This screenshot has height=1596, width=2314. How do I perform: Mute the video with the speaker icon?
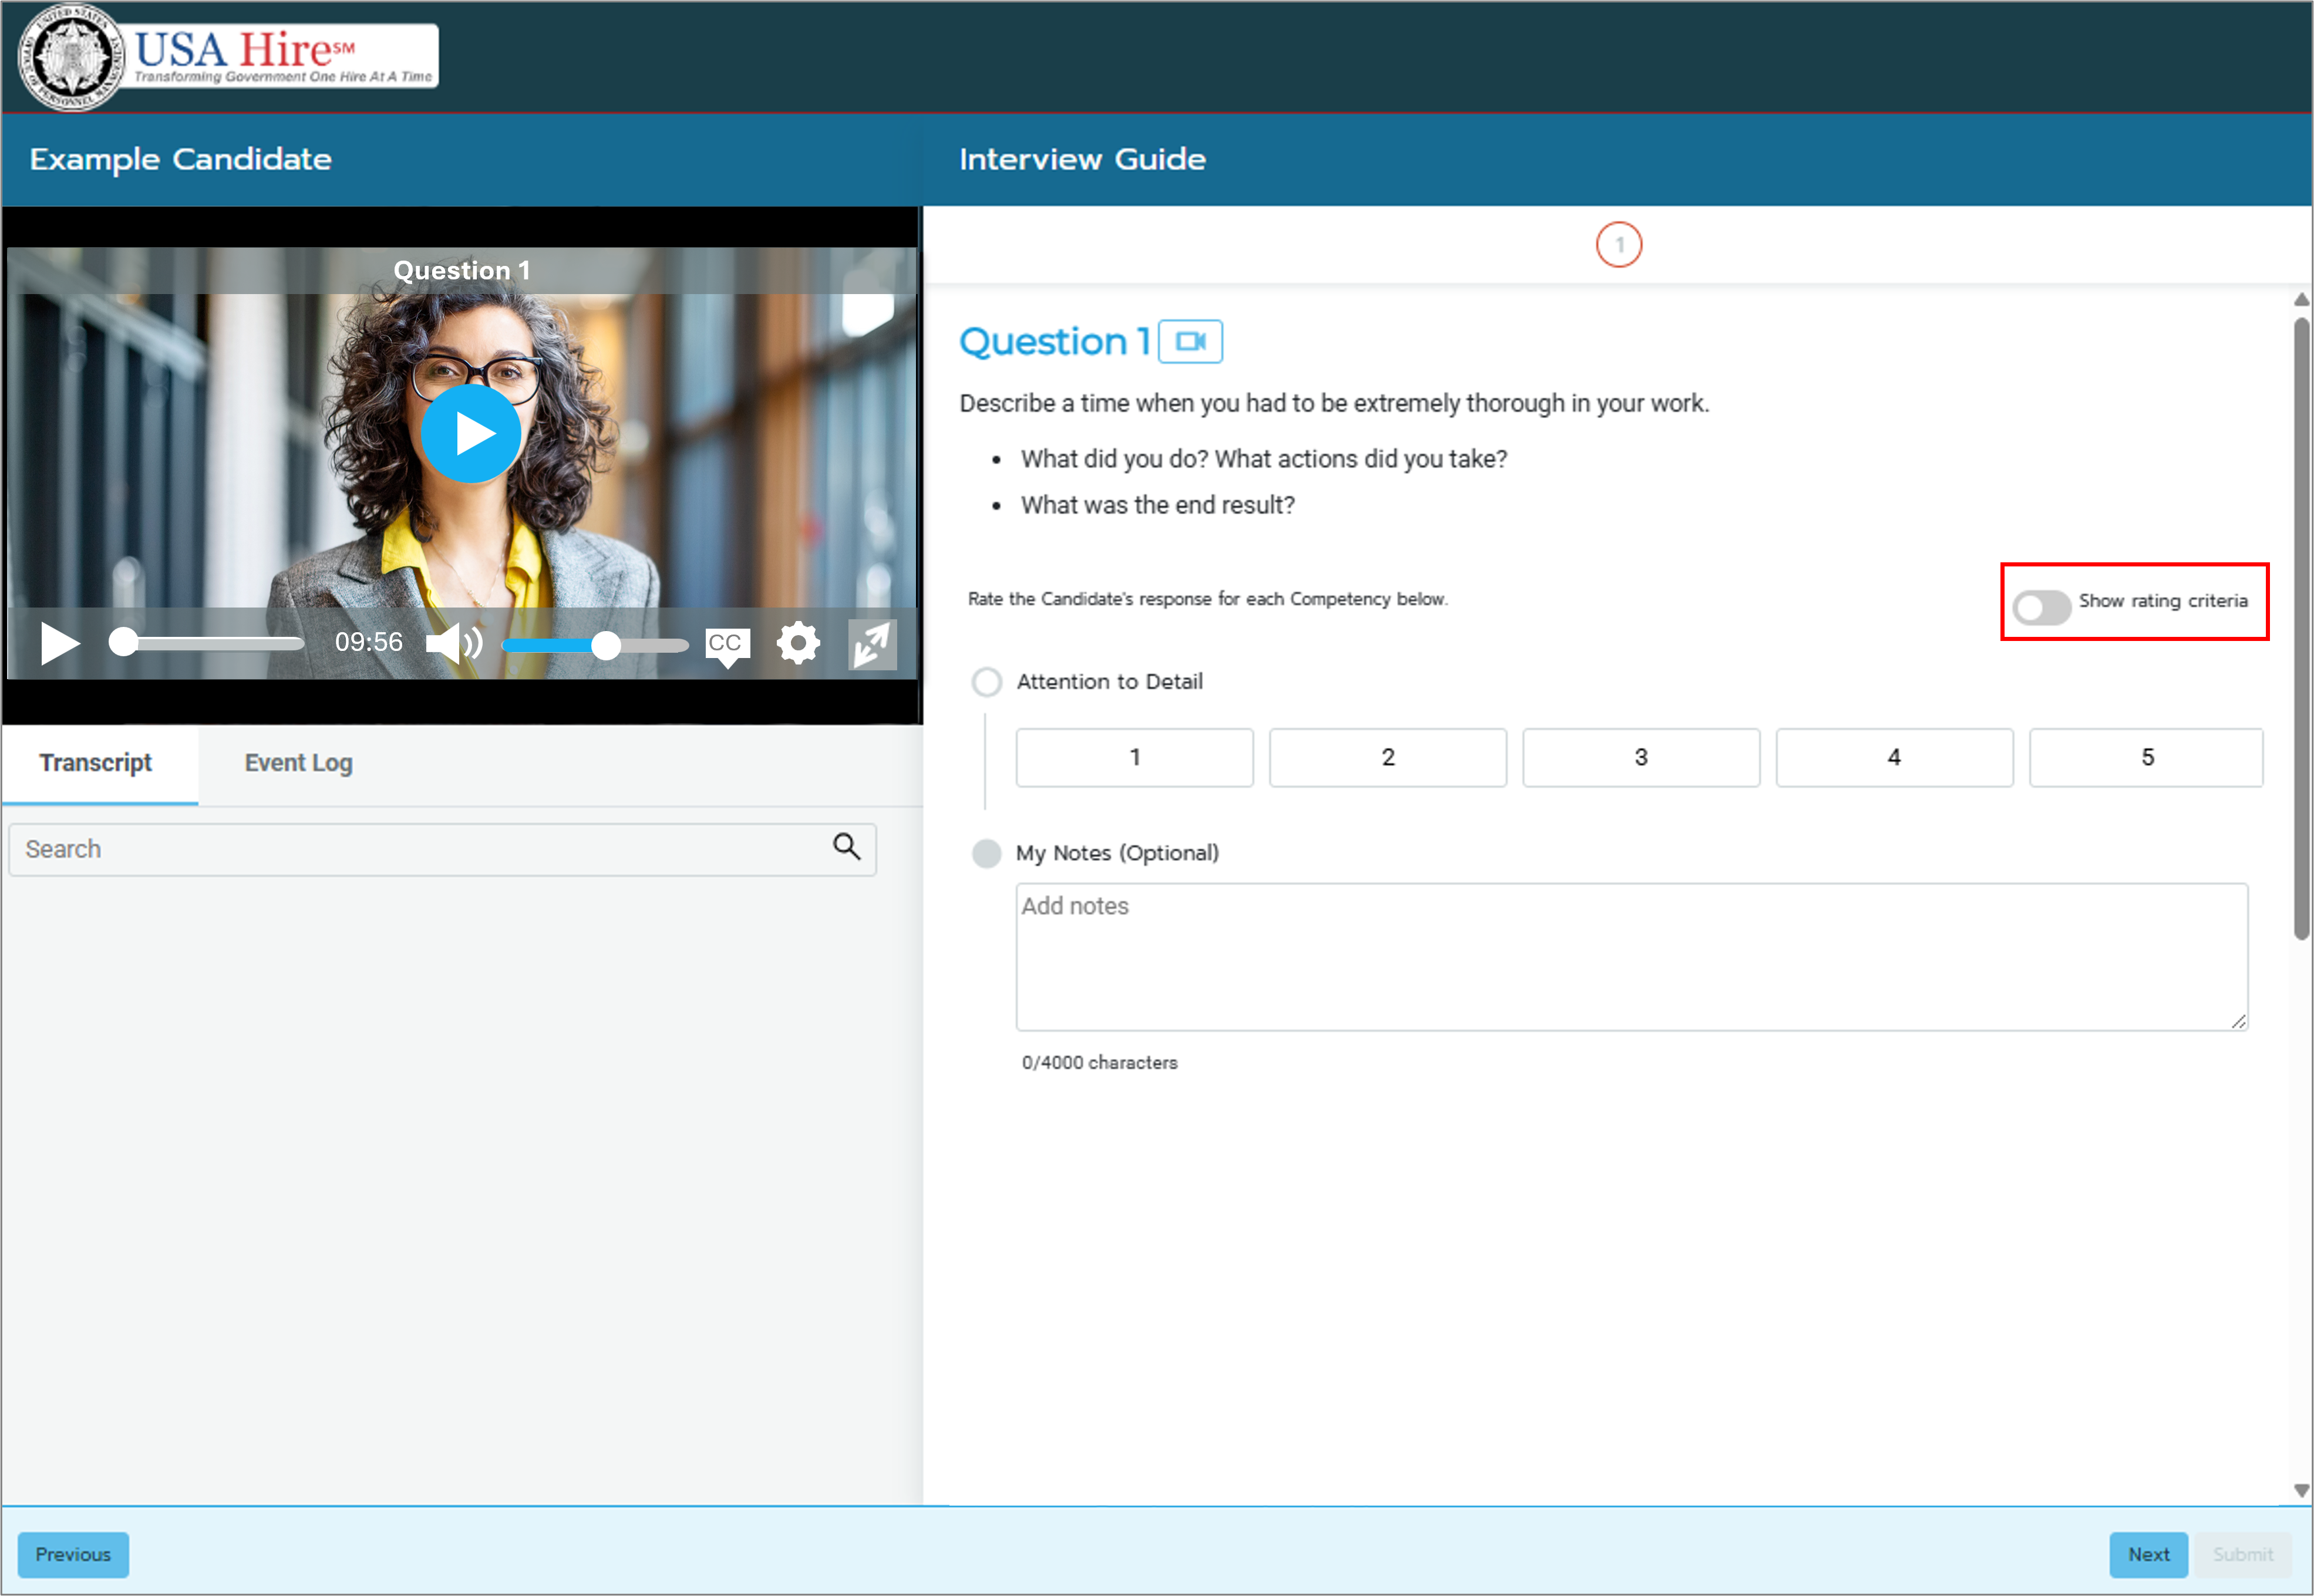(x=454, y=643)
